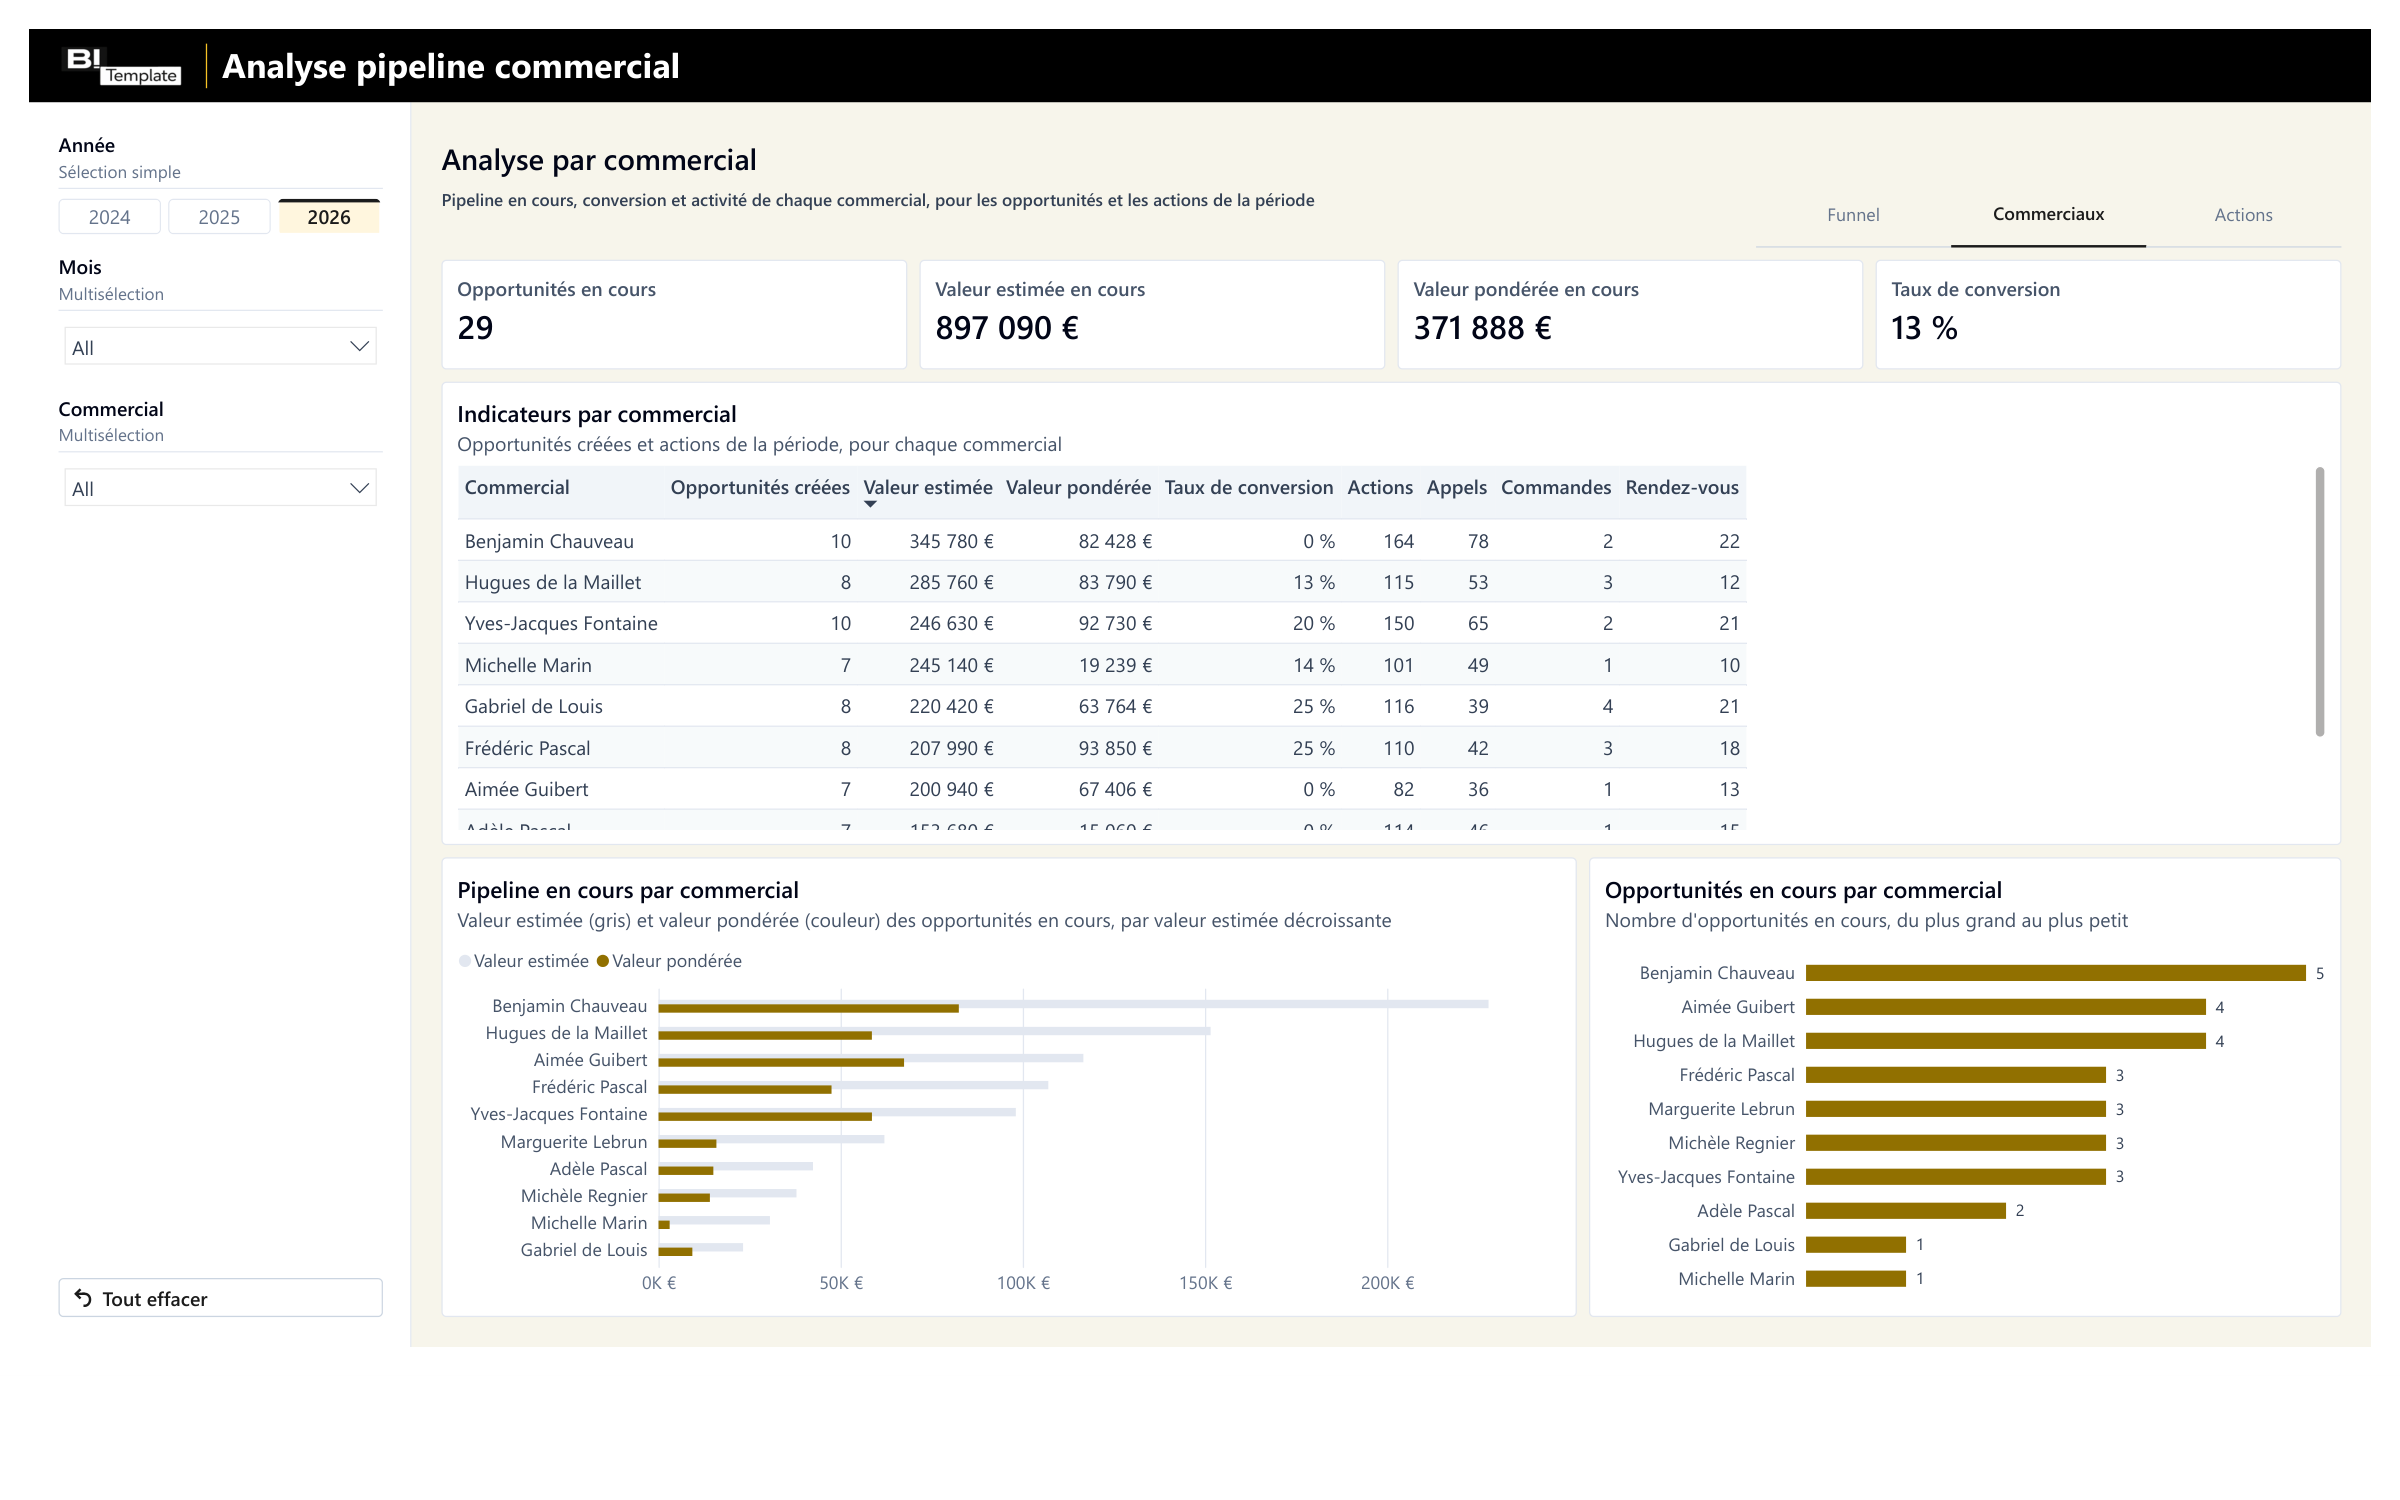Select Michelle Marin in the table

(528, 665)
